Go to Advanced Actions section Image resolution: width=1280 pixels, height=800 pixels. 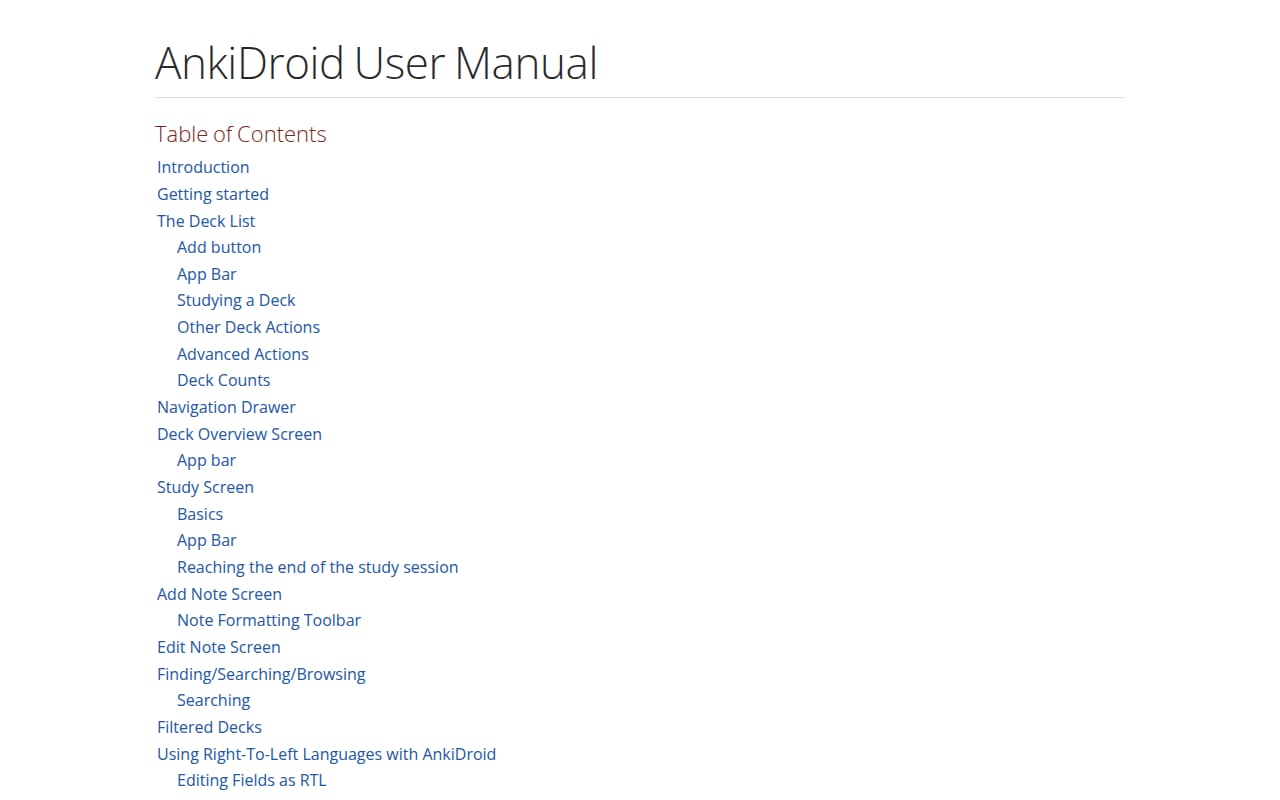pos(243,354)
